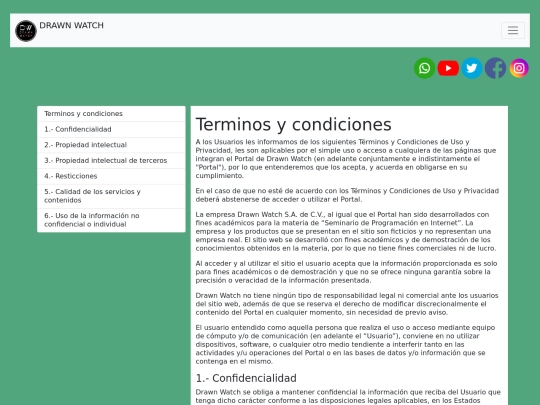Click the 'Terminos y condiciones' main heading

(293, 124)
